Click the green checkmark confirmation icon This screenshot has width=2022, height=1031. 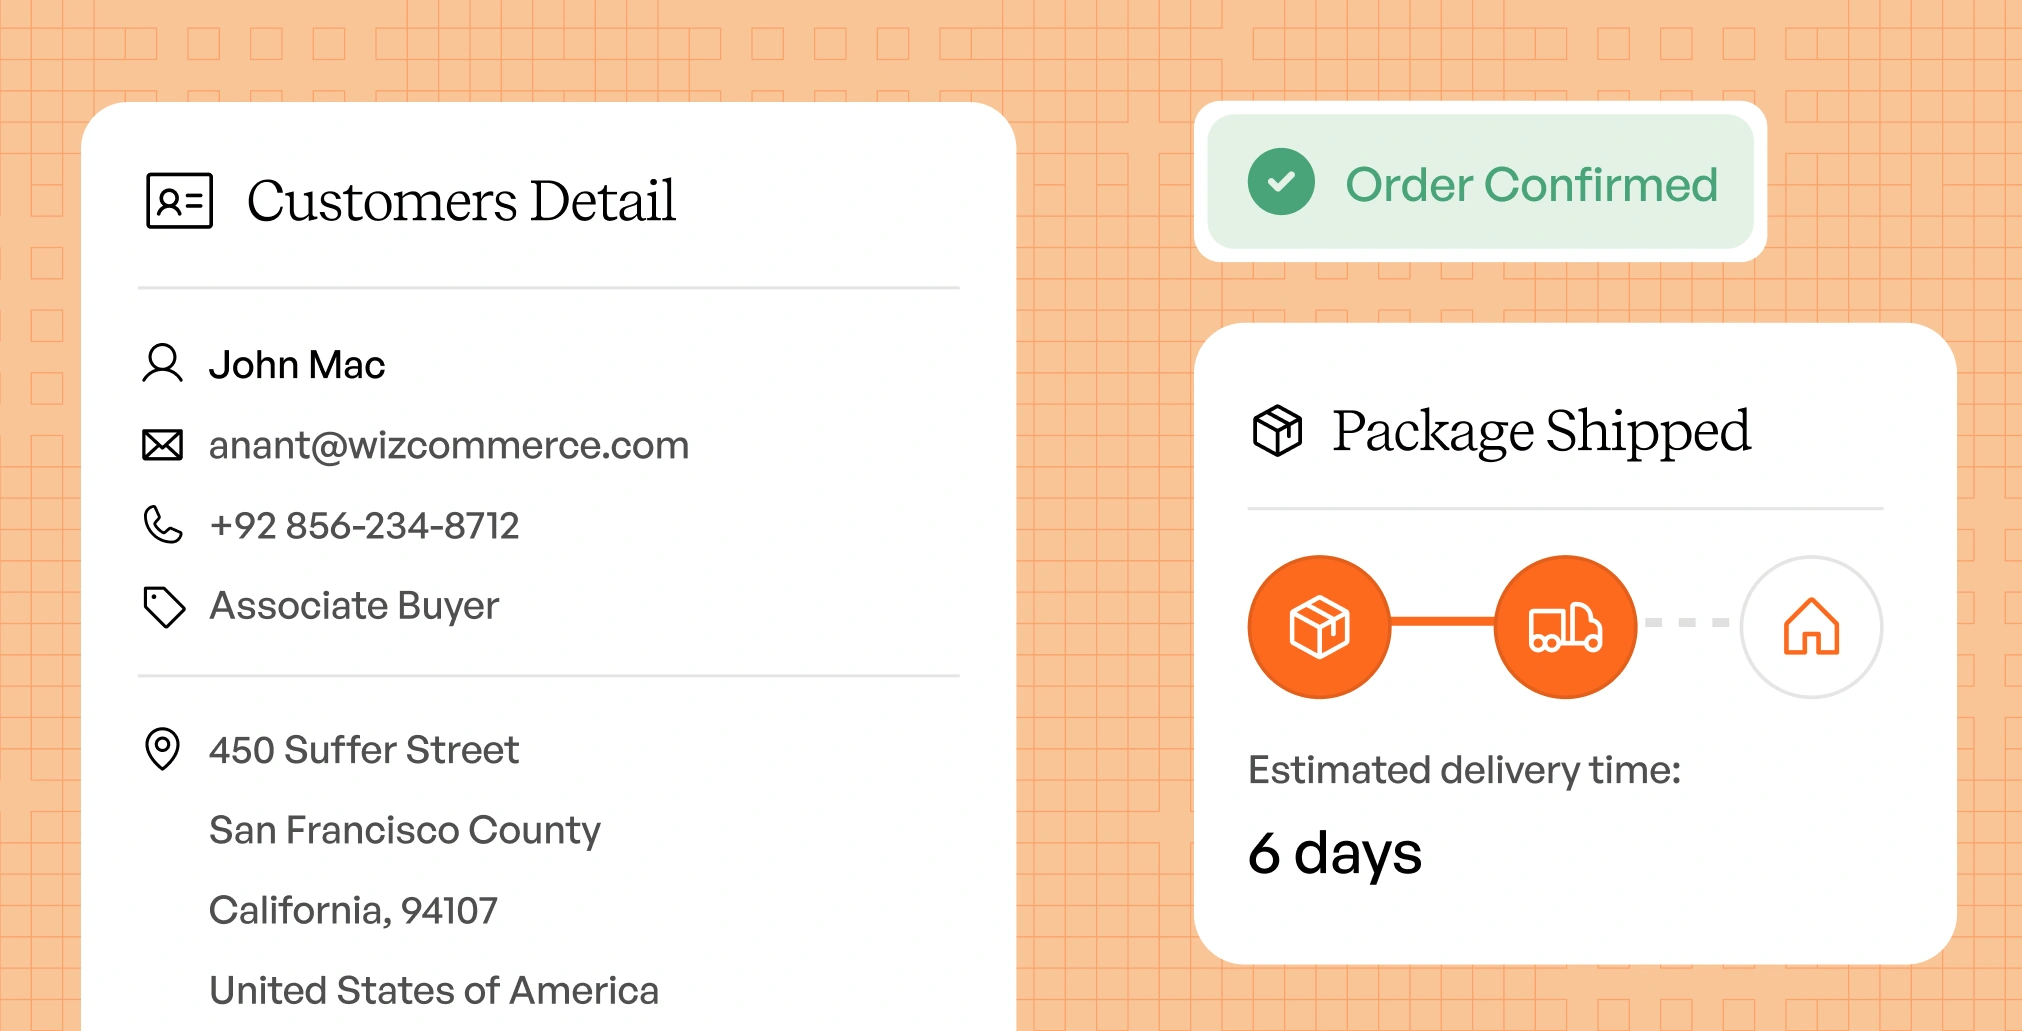(1280, 182)
